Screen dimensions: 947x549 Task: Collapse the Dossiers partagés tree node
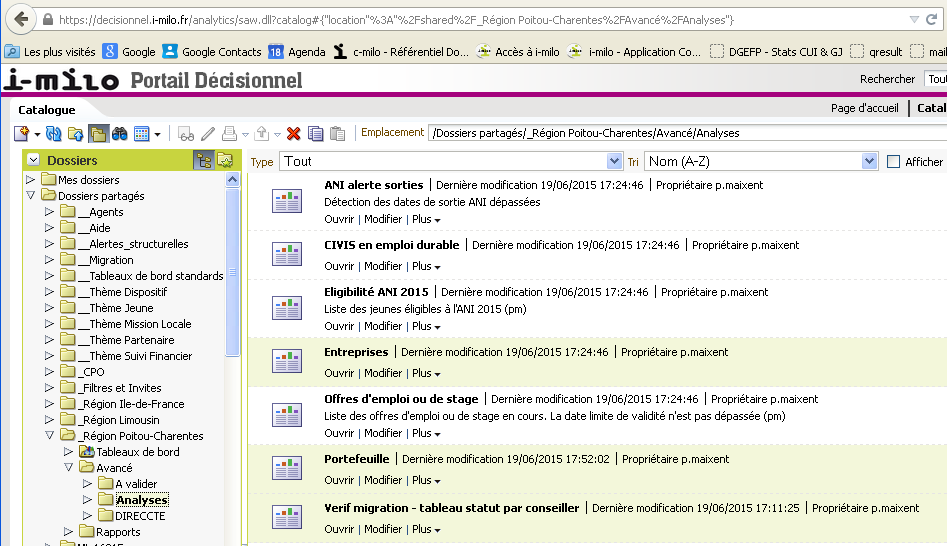[x=30, y=196]
